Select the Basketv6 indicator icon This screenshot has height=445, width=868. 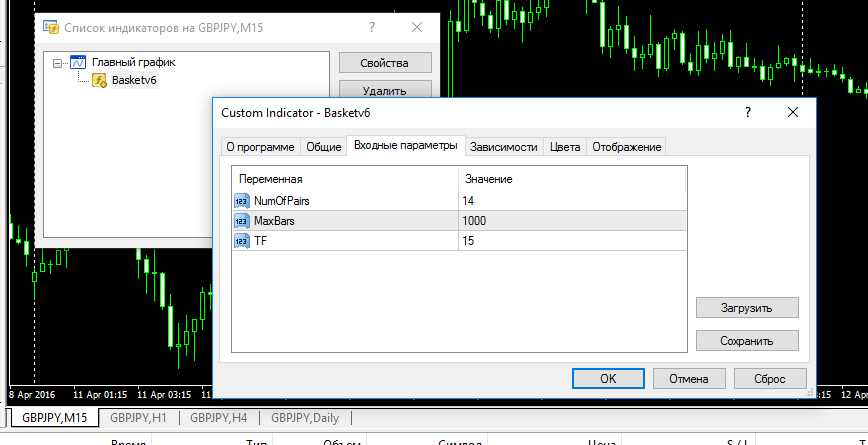click(x=100, y=80)
